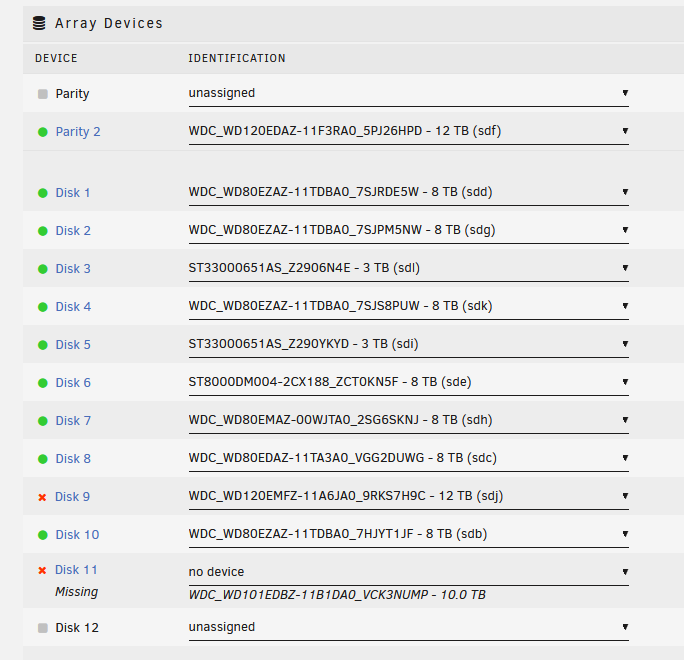Click the WDC_WD101EDBZ missing disk identifier text
Screen dimensions: 684x660
tap(337, 595)
